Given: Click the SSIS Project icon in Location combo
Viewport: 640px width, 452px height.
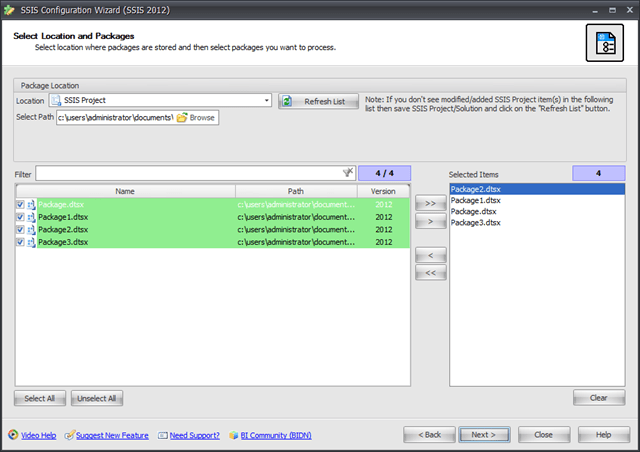Looking at the screenshot, I should coord(56,100).
